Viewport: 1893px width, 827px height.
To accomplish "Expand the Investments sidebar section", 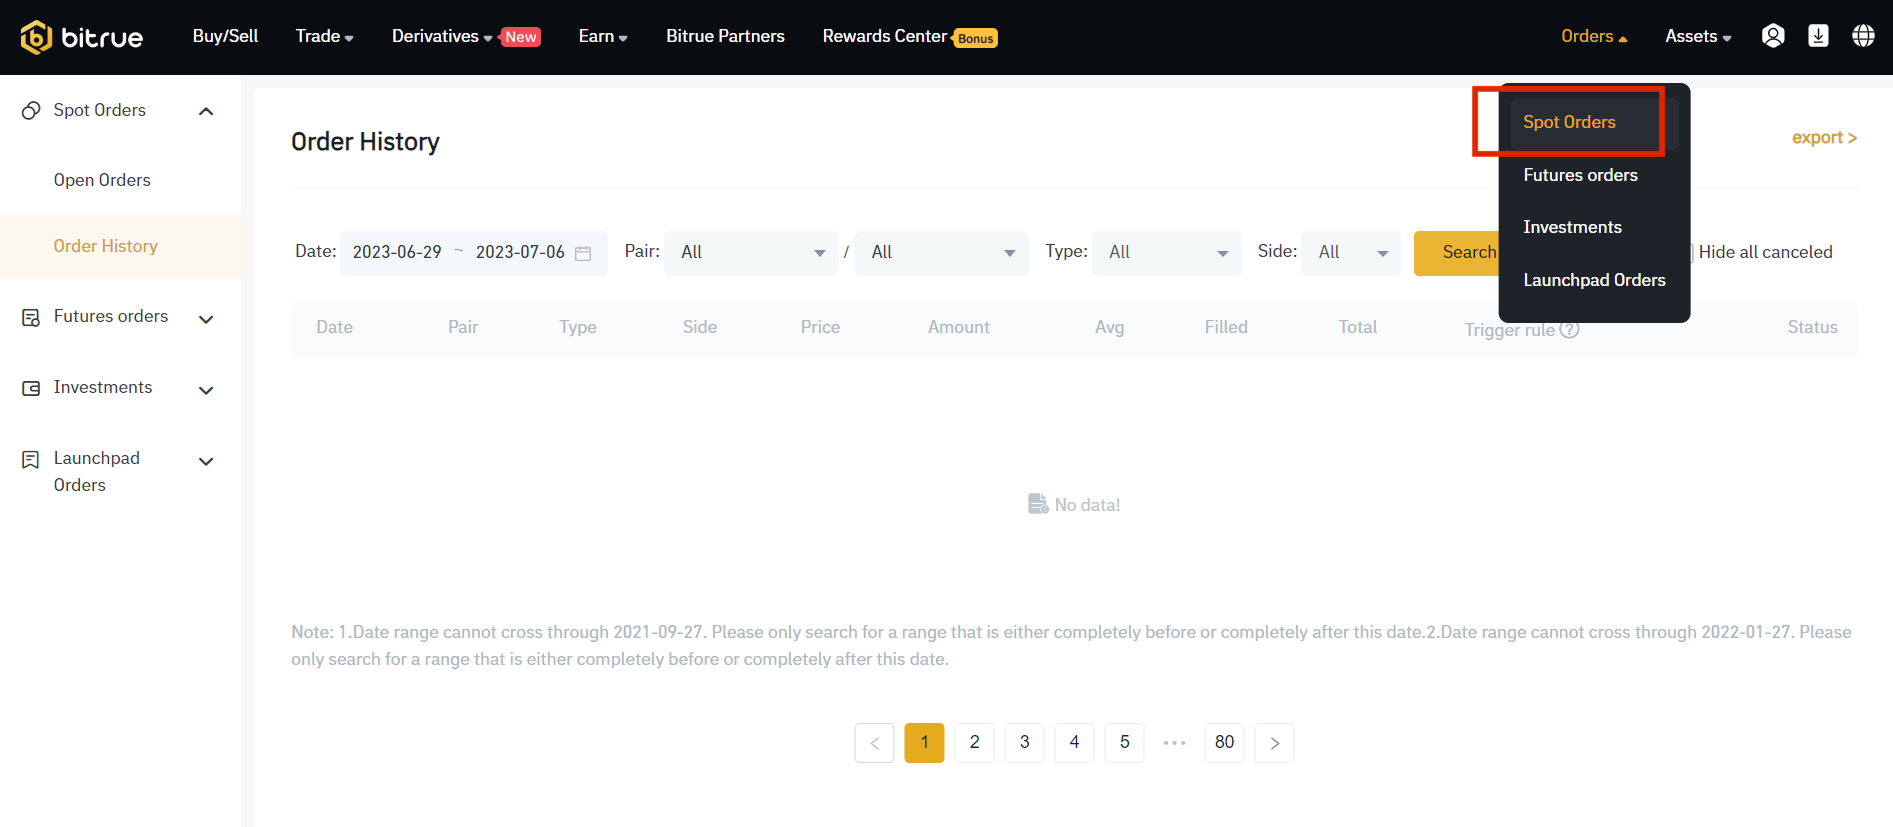I will pos(206,391).
